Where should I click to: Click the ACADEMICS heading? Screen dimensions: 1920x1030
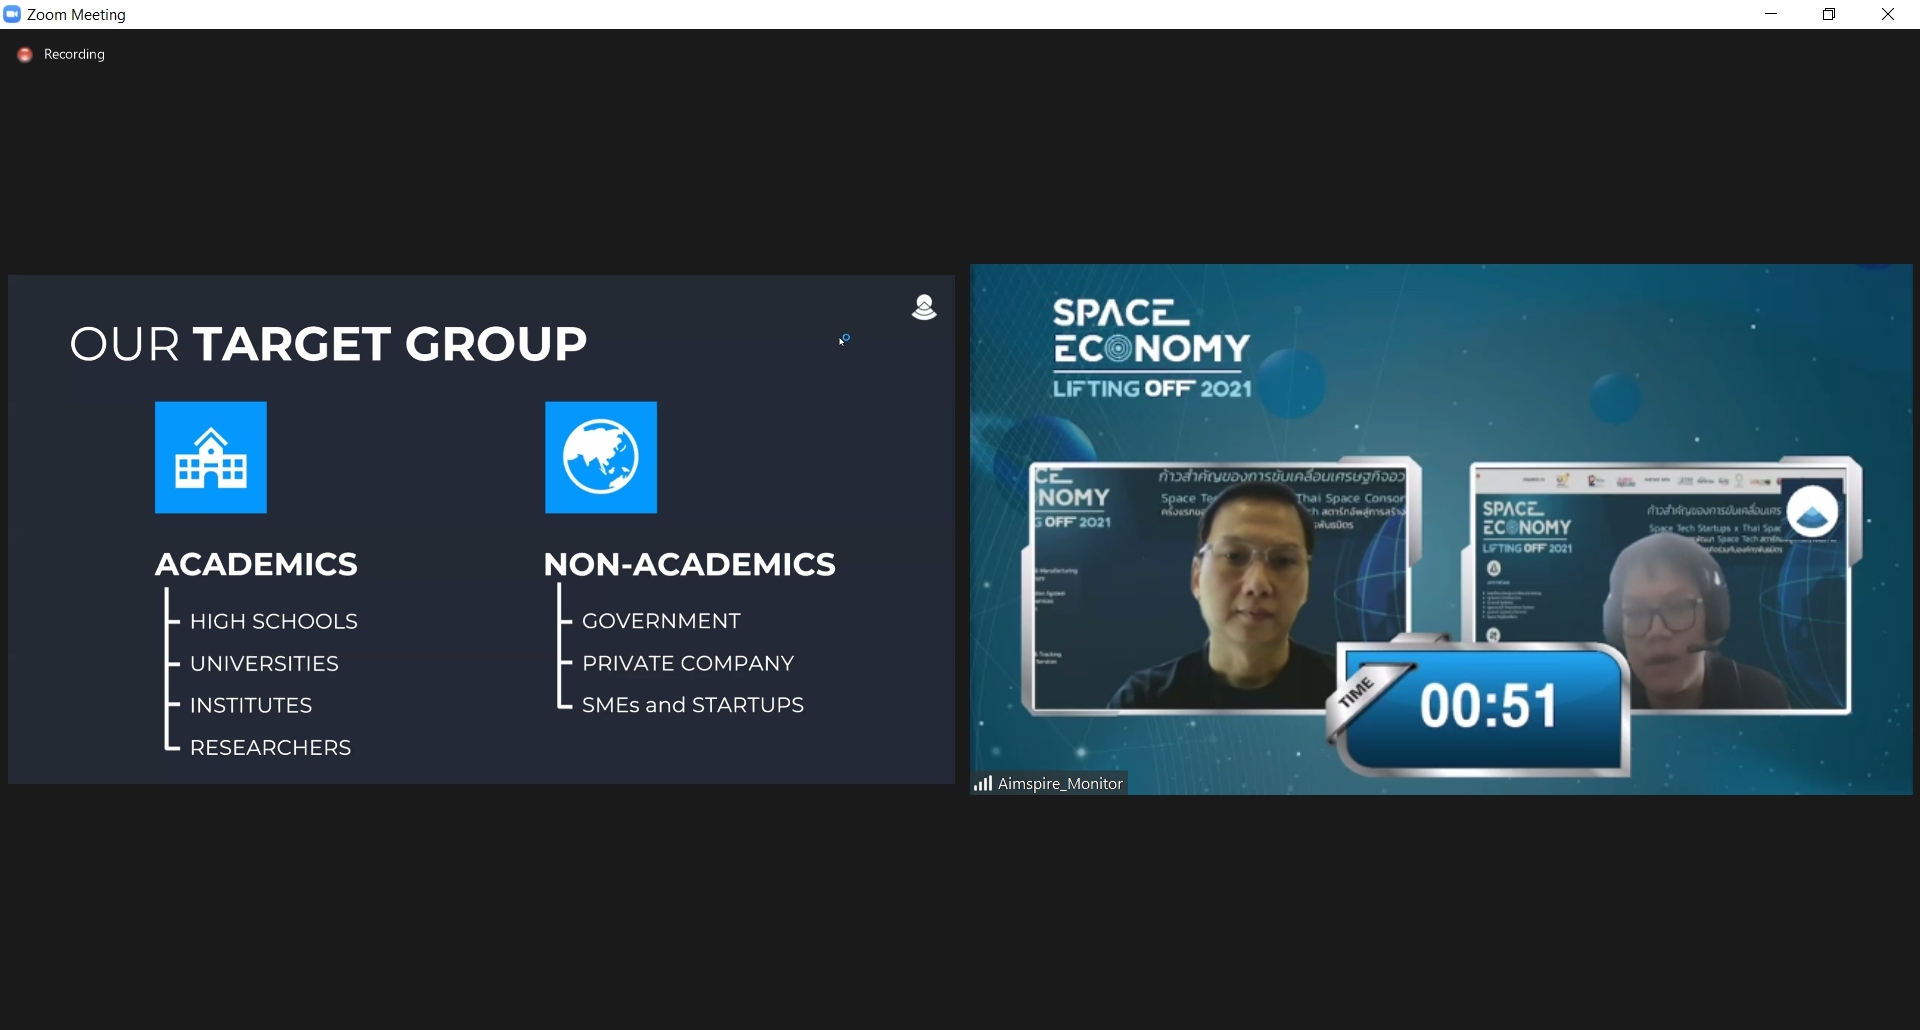pos(256,564)
